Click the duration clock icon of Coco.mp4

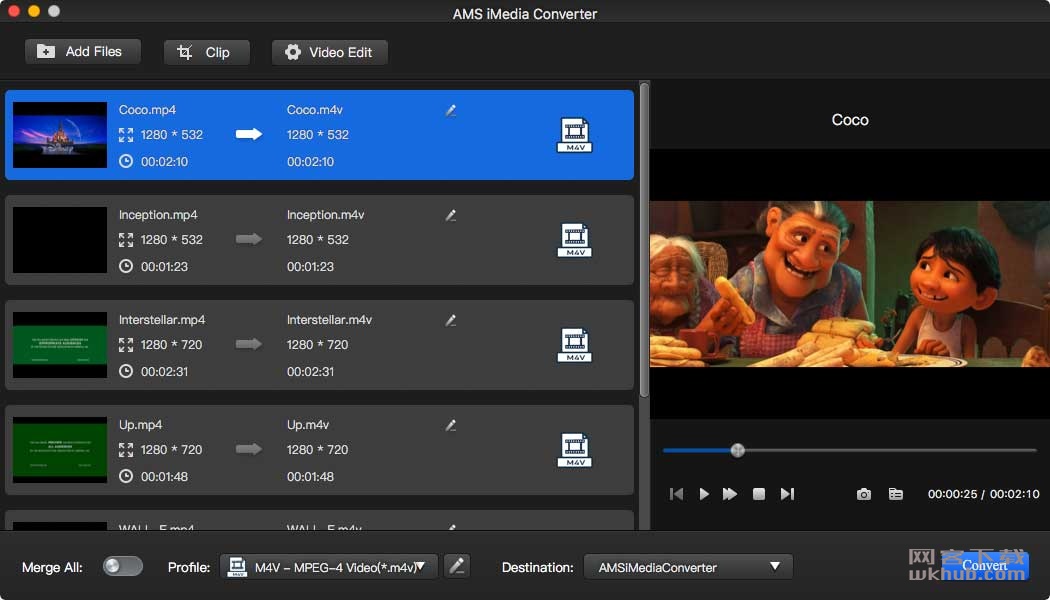tap(126, 161)
